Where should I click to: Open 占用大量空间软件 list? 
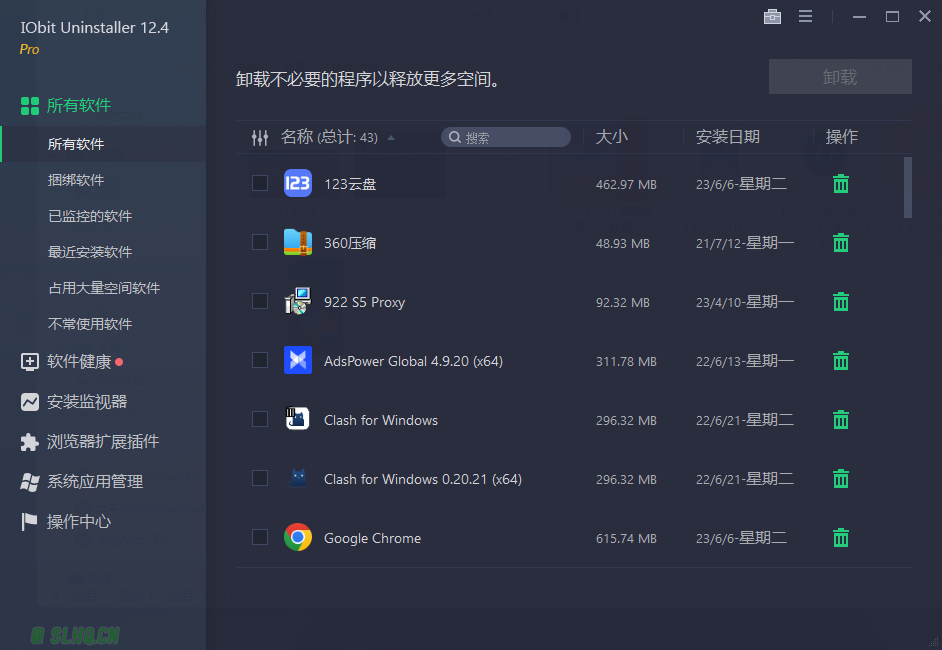click(103, 288)
